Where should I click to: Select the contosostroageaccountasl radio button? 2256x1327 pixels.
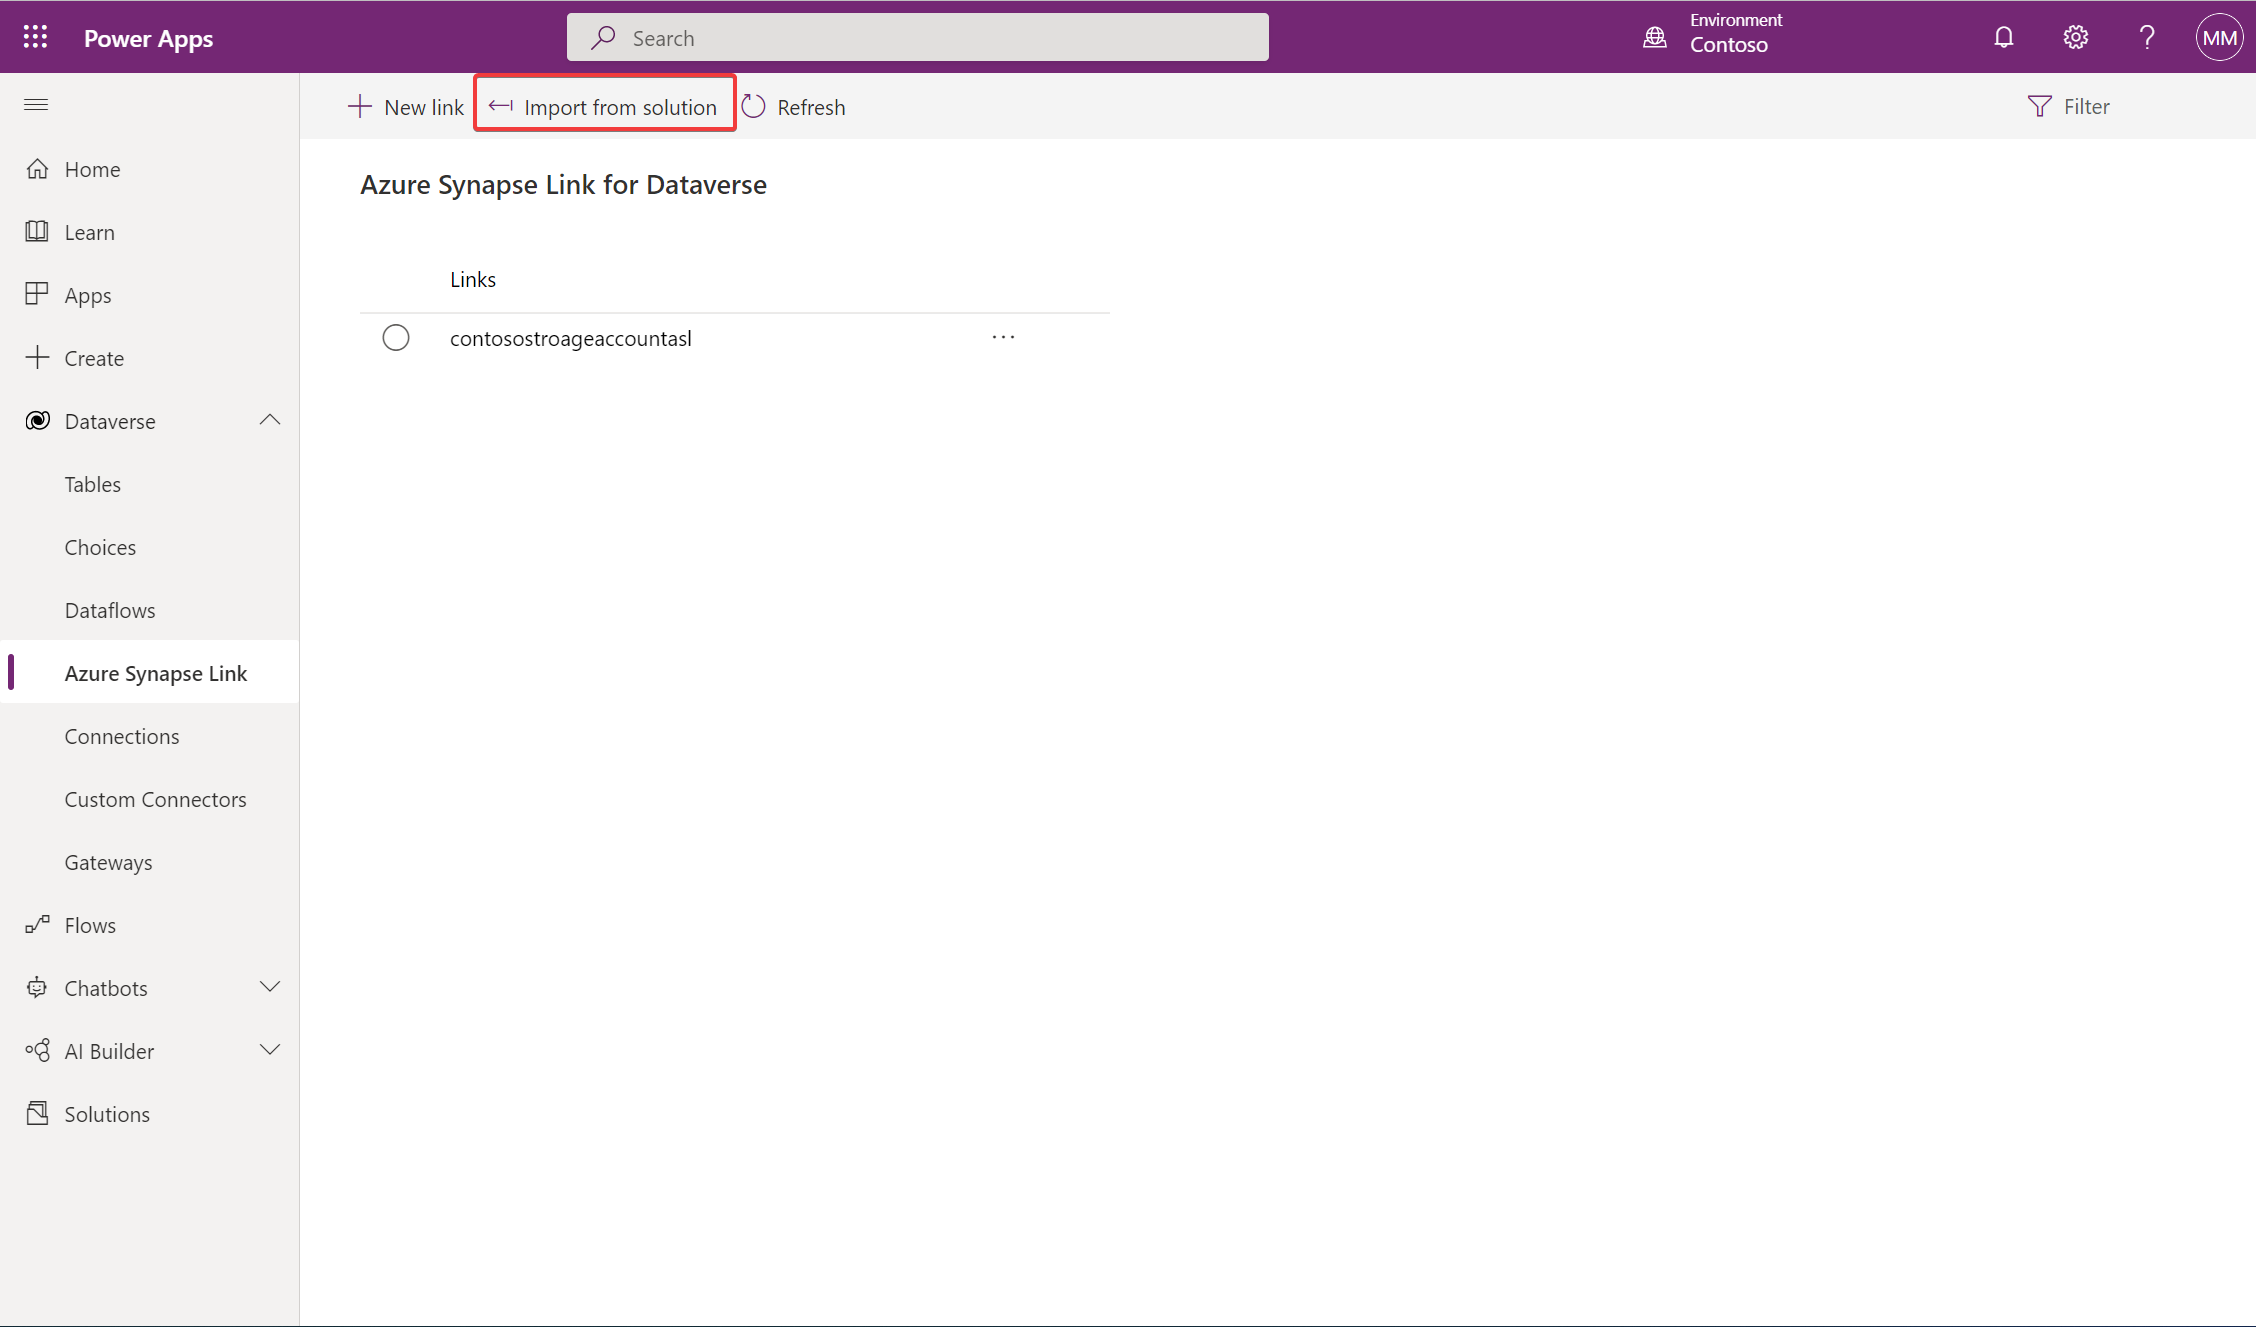[x=395, y=336]
